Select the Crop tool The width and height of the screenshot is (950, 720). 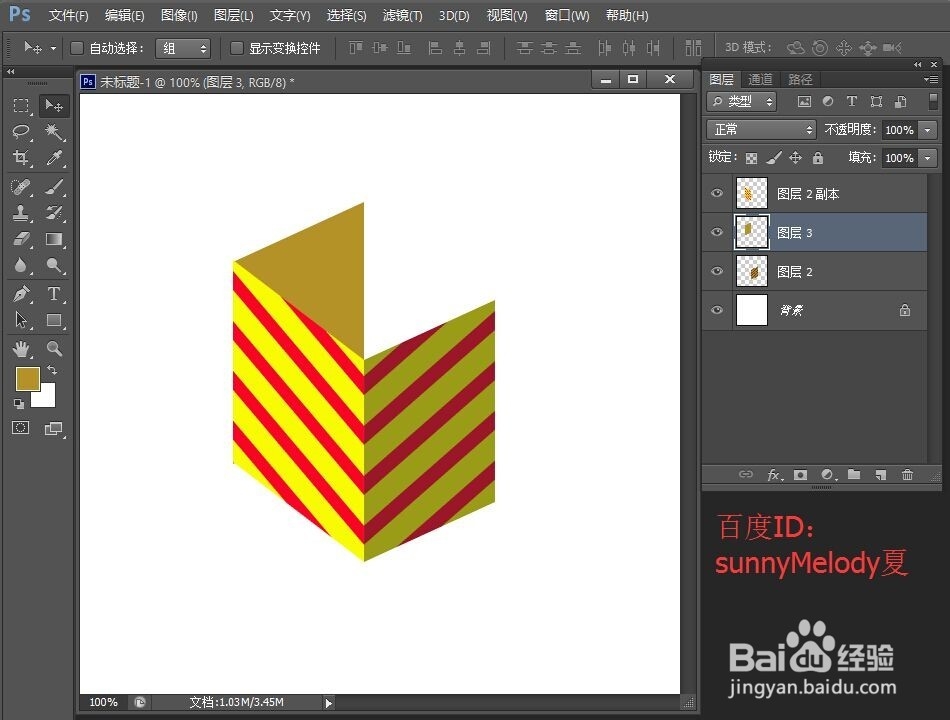[21, 158]
